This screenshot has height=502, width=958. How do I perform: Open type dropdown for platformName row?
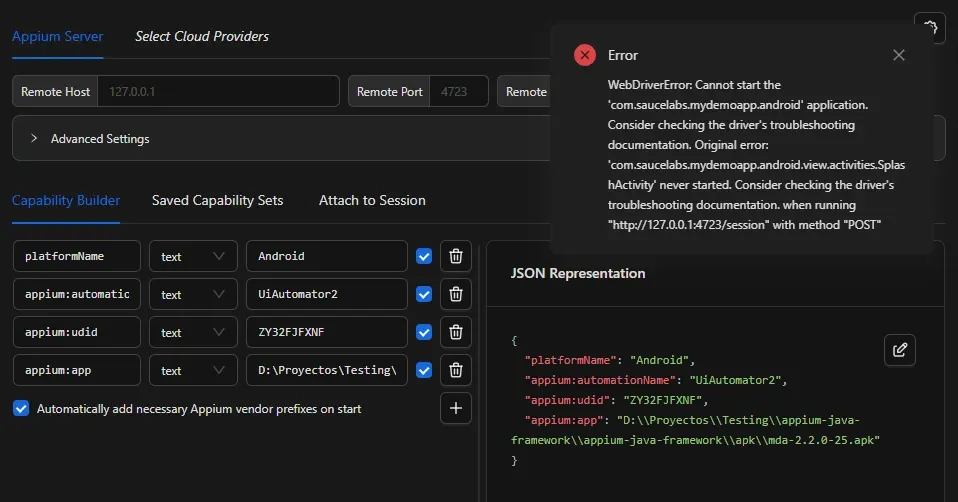click(193, 256)
